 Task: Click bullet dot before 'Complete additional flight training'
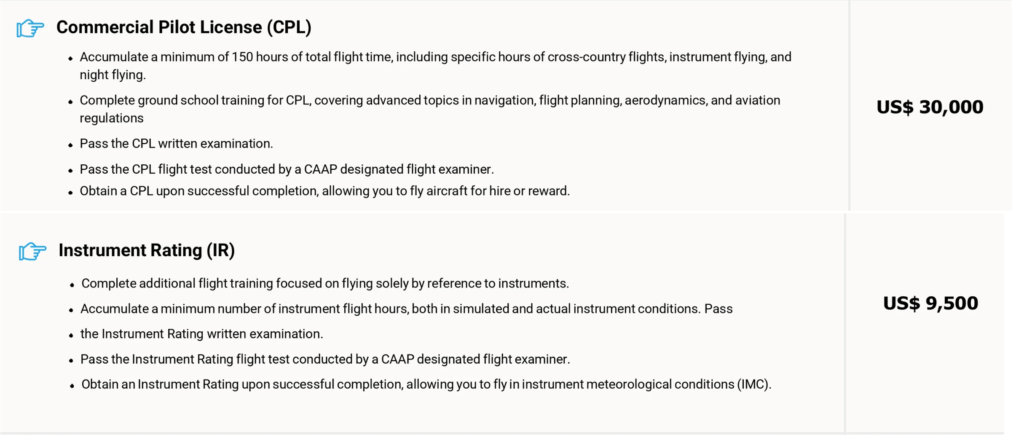72,284
